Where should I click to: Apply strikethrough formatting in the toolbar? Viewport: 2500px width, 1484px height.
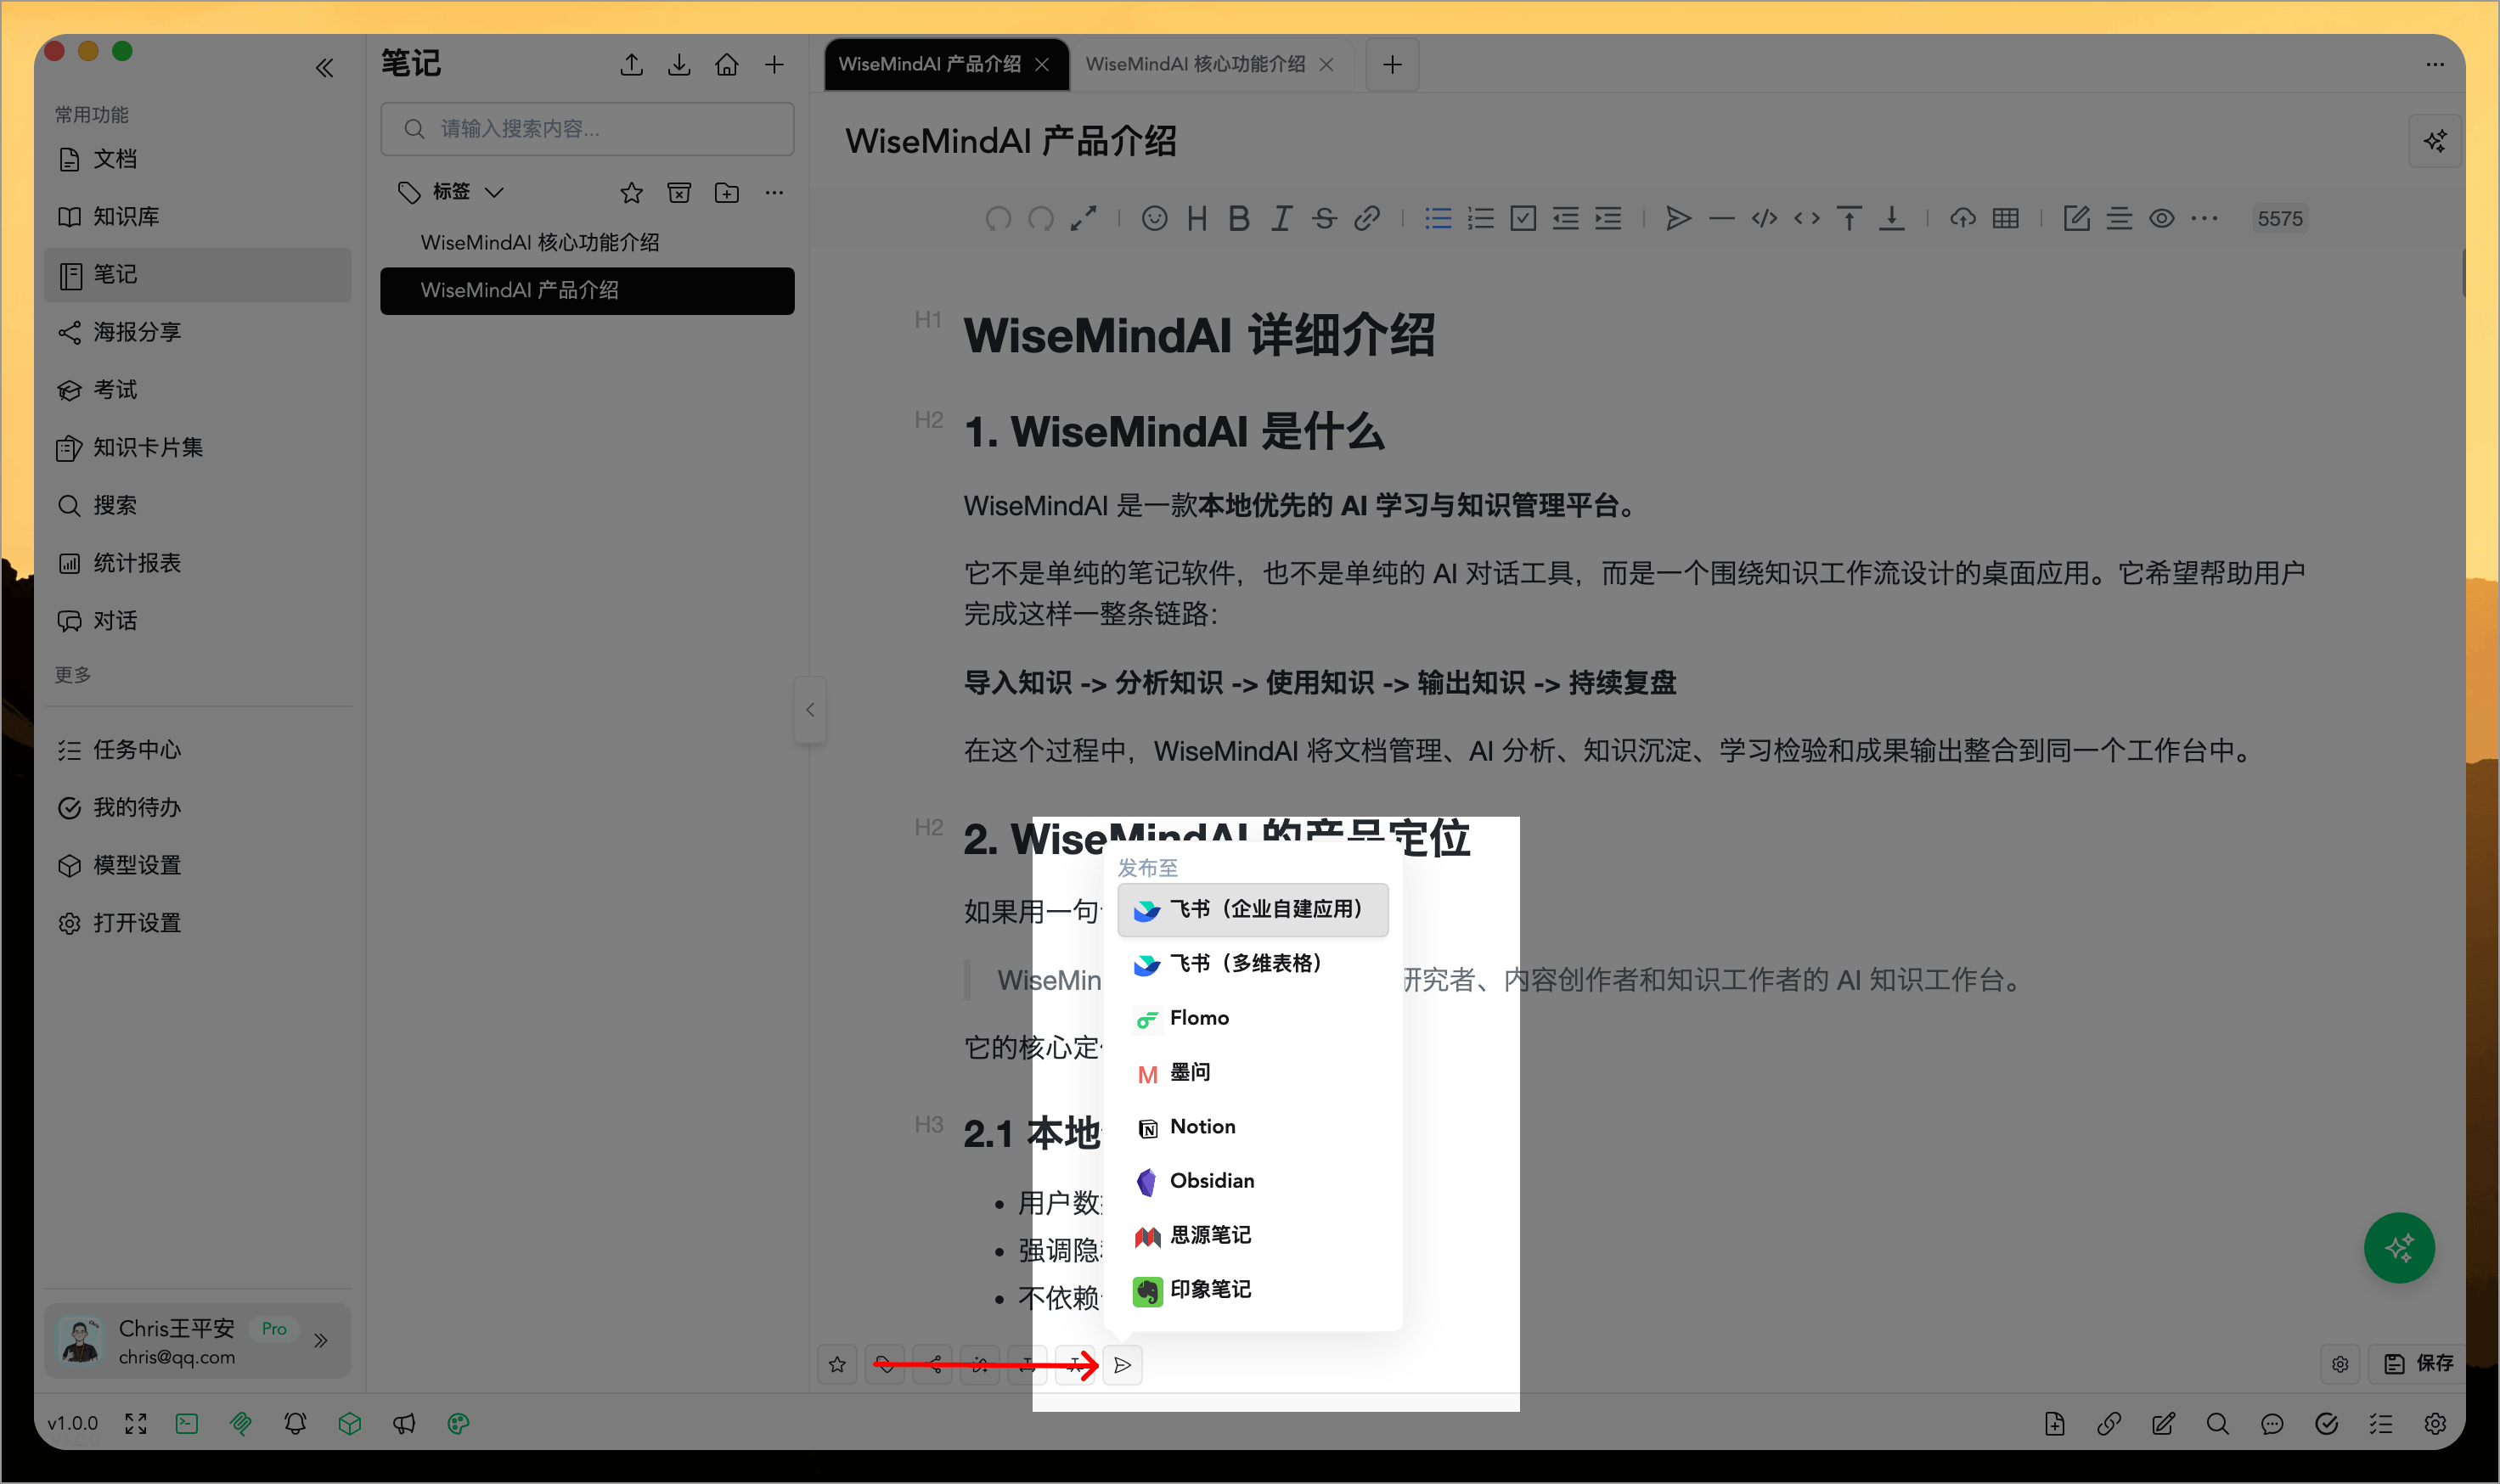[1324, 218]
